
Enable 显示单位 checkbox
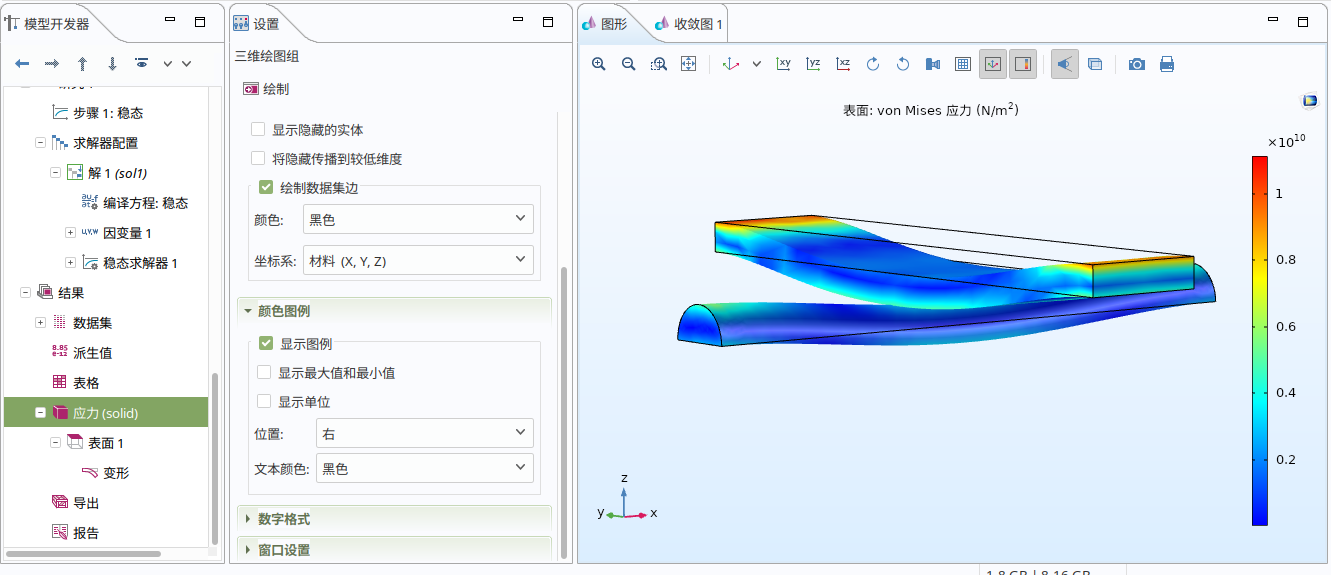[x=264, y=401]
